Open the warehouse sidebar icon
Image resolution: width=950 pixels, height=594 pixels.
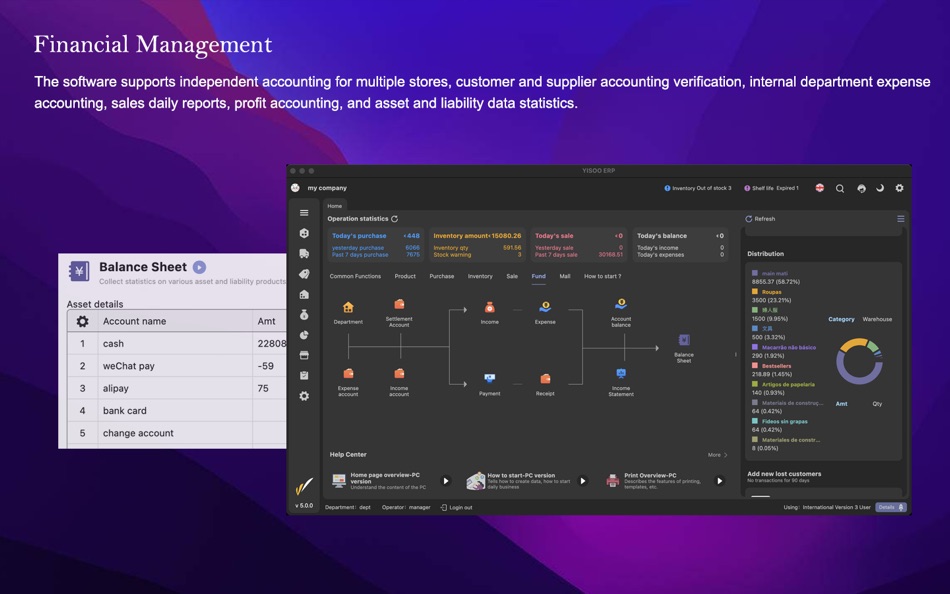[x=304, y=295]
